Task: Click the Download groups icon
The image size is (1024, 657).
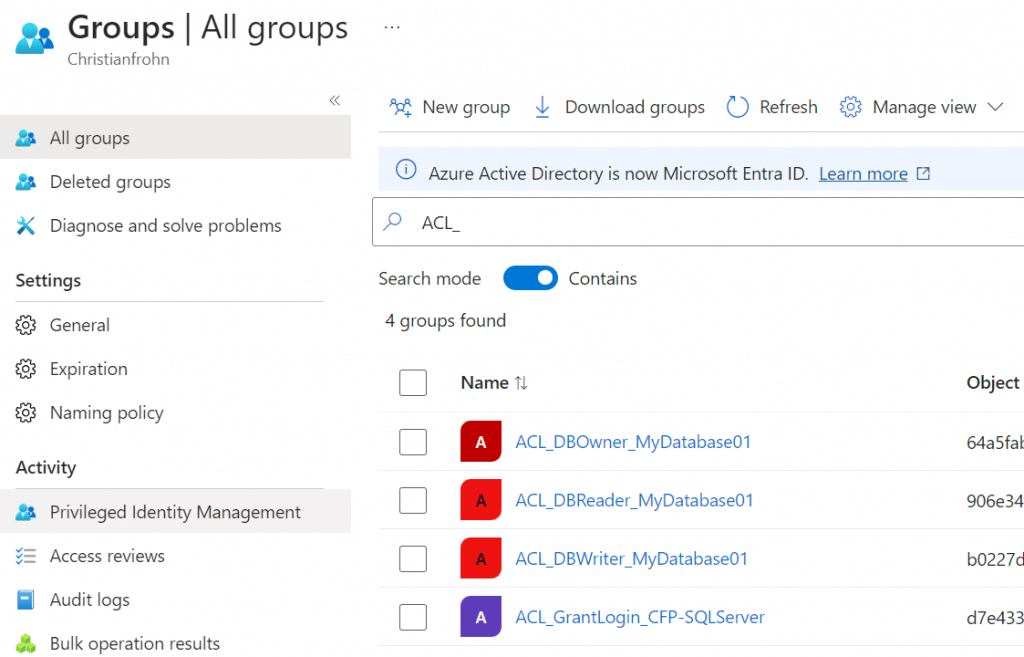Action: [541, 107]
